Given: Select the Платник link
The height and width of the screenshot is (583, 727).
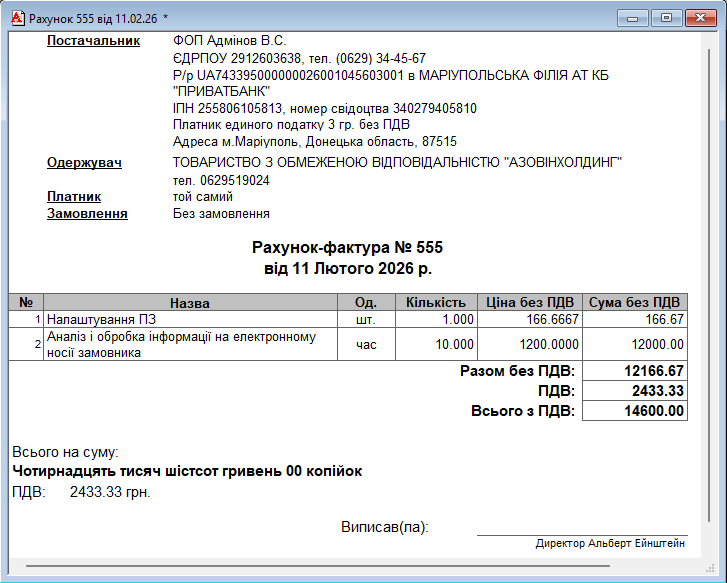Looking at the screenshot, I should (75, 197).
